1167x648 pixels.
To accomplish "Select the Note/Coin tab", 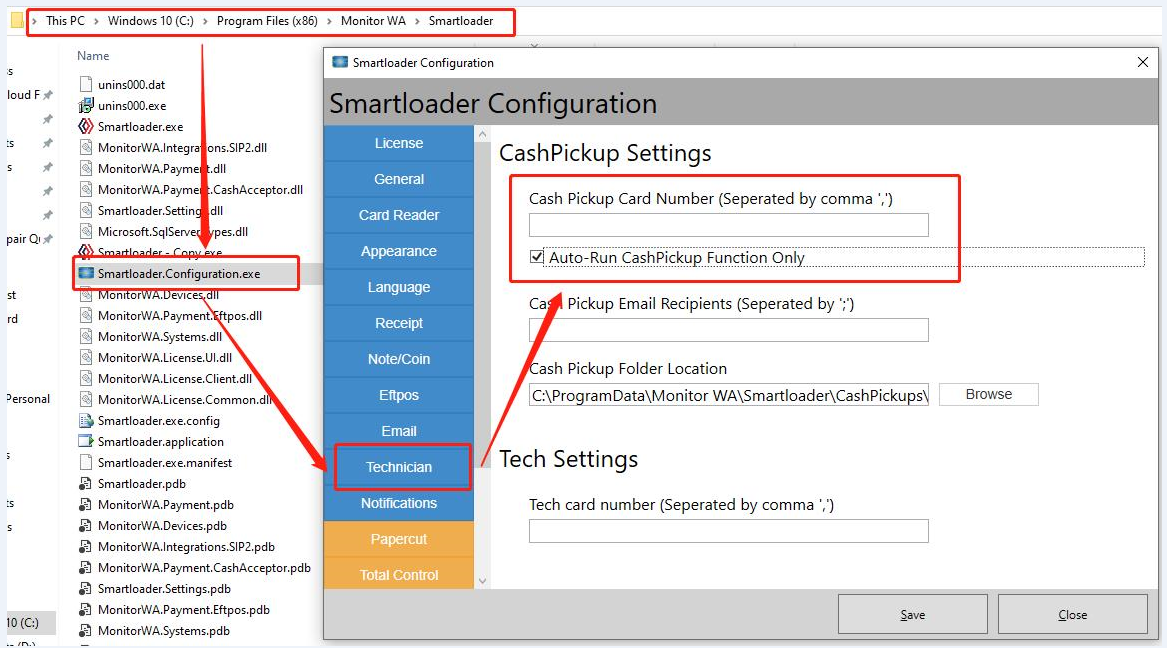I will [x=399, y=359].
